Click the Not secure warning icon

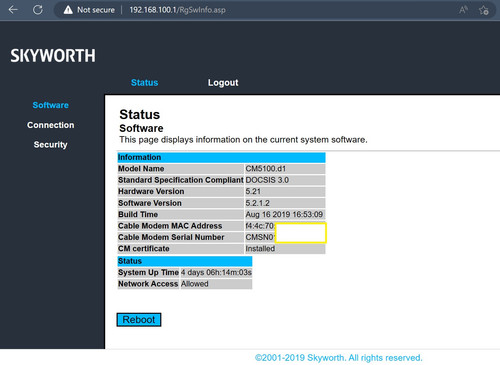point(68,10)
